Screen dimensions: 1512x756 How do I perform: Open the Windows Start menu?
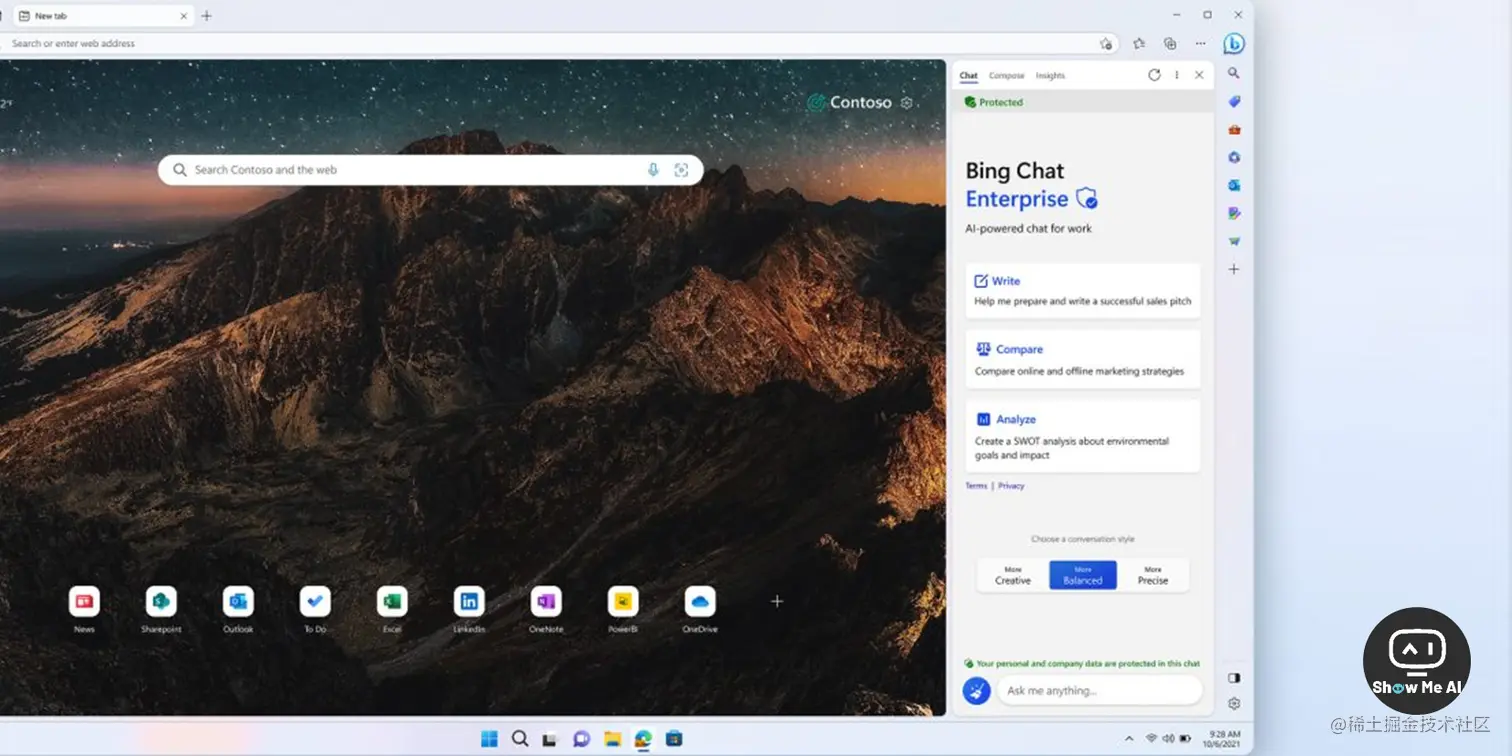(x=489, y=739)
